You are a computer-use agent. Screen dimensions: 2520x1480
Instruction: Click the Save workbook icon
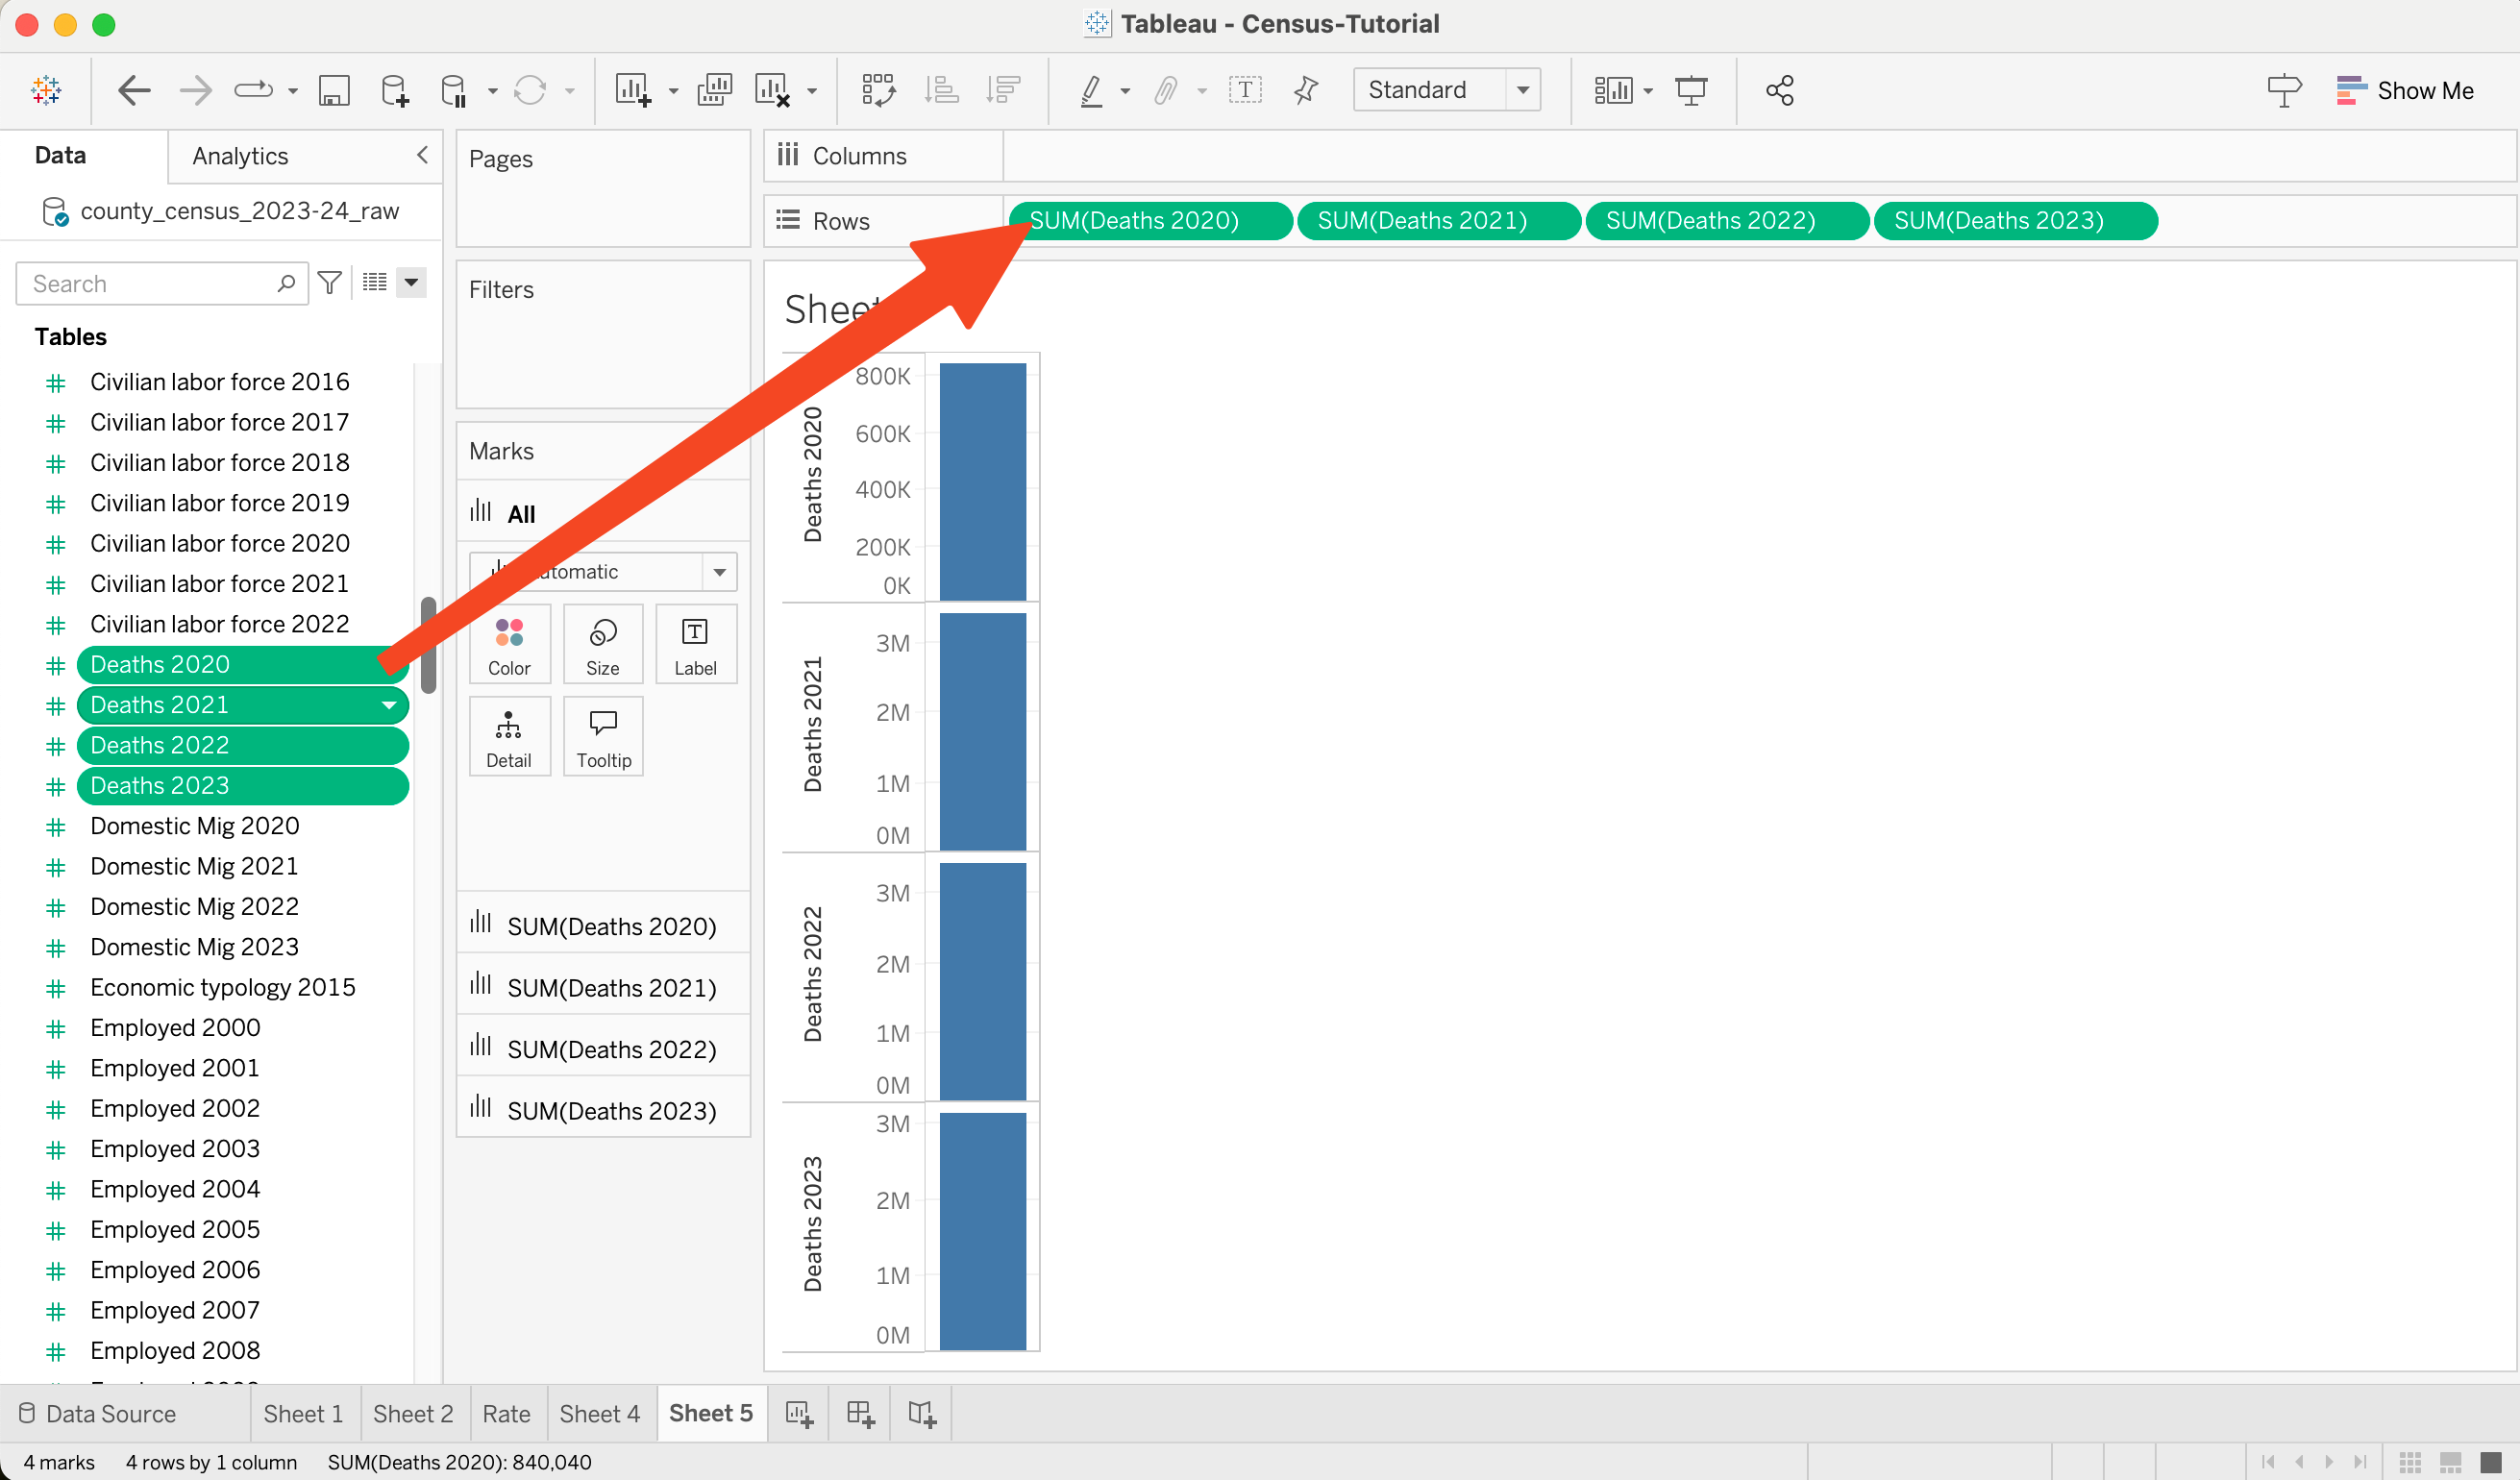tap(334, 90)
